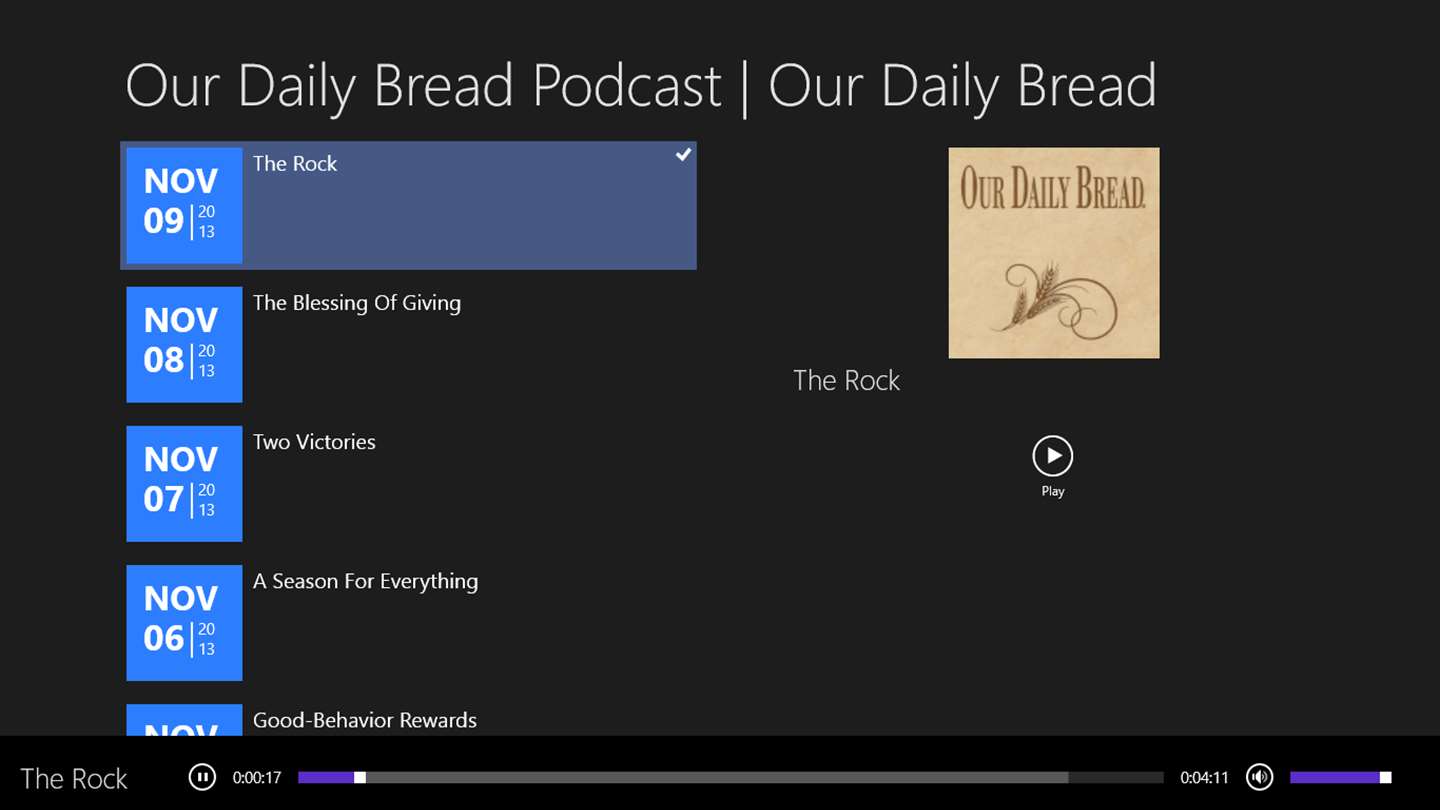Click the progress bar thumb handle
The image size is (1440, 810).
point(360,777)
